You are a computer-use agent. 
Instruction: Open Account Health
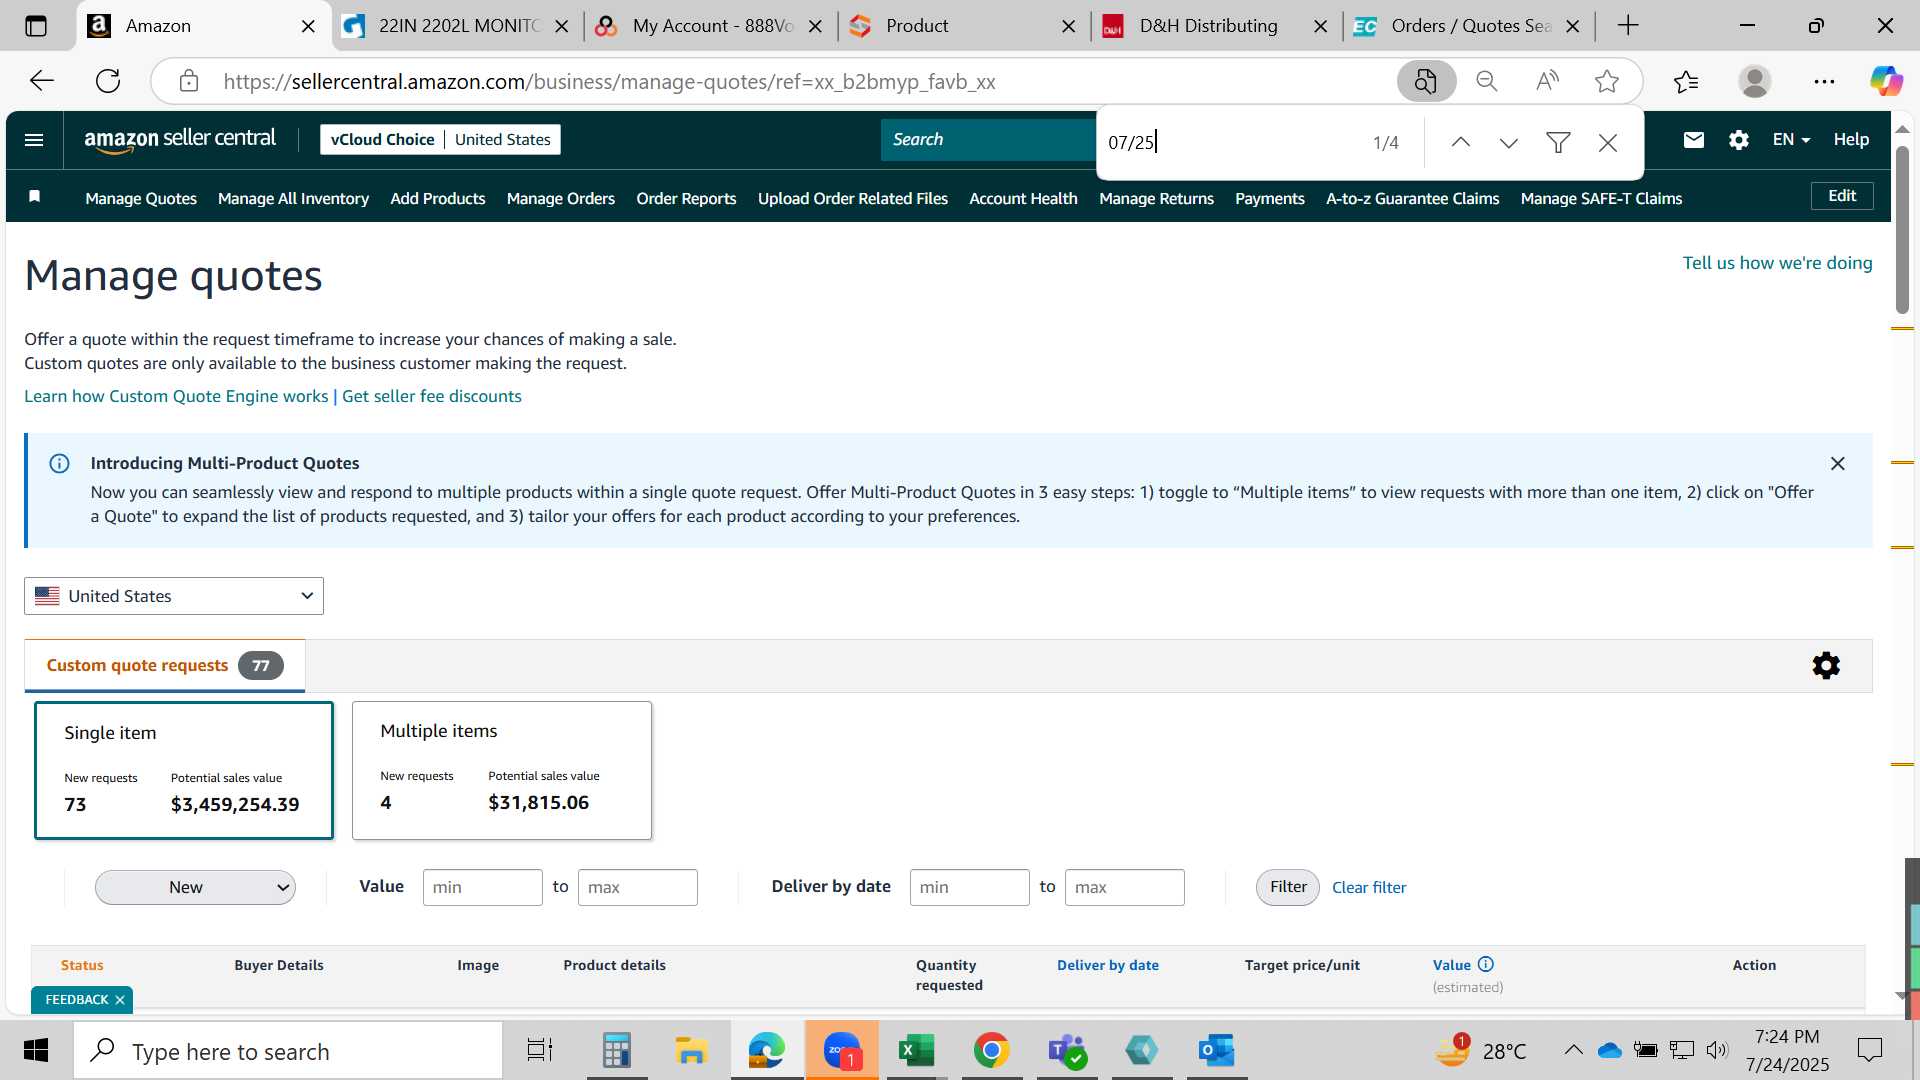1023,199
